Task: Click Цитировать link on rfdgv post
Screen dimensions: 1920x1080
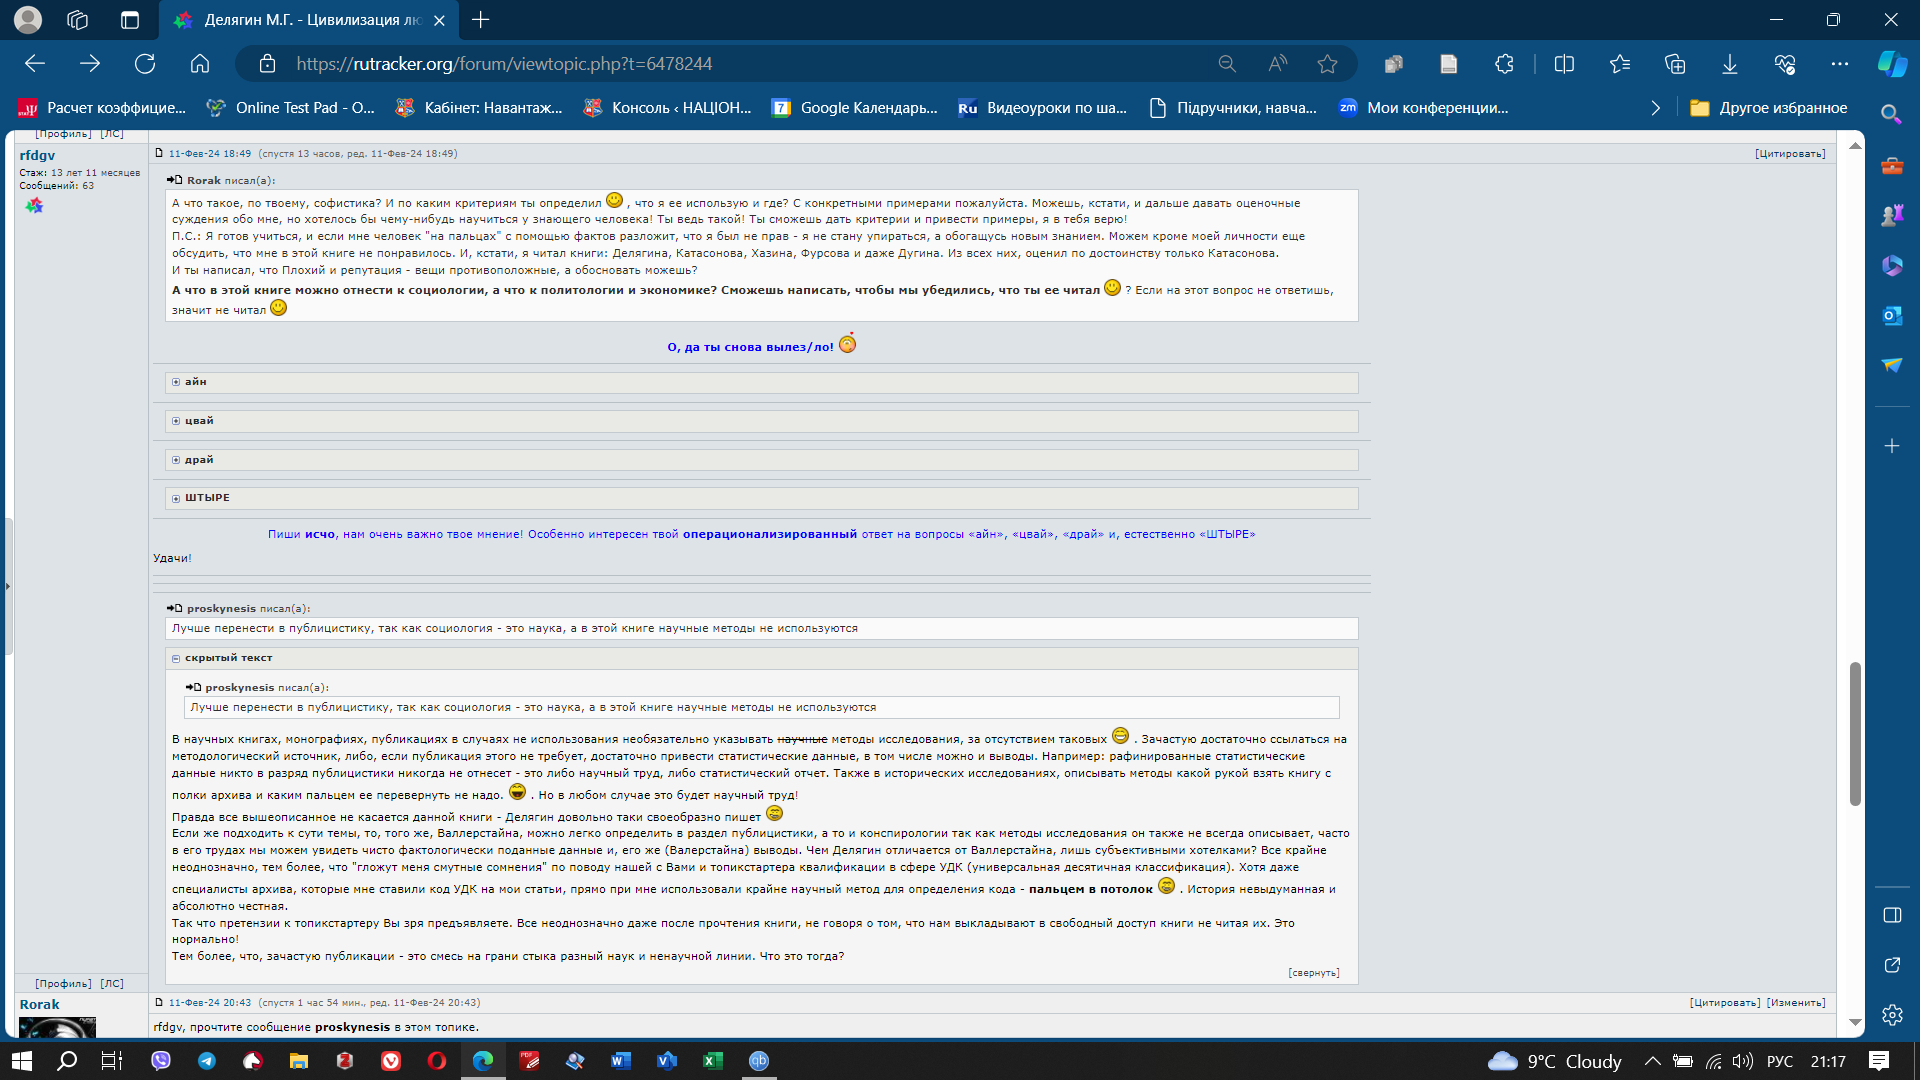Action: pos(1789,154)
